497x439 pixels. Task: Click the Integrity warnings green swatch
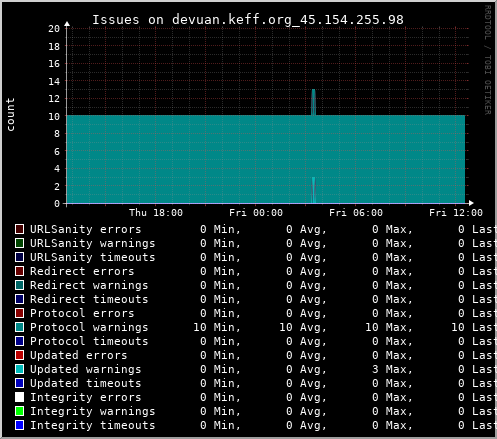19,411
